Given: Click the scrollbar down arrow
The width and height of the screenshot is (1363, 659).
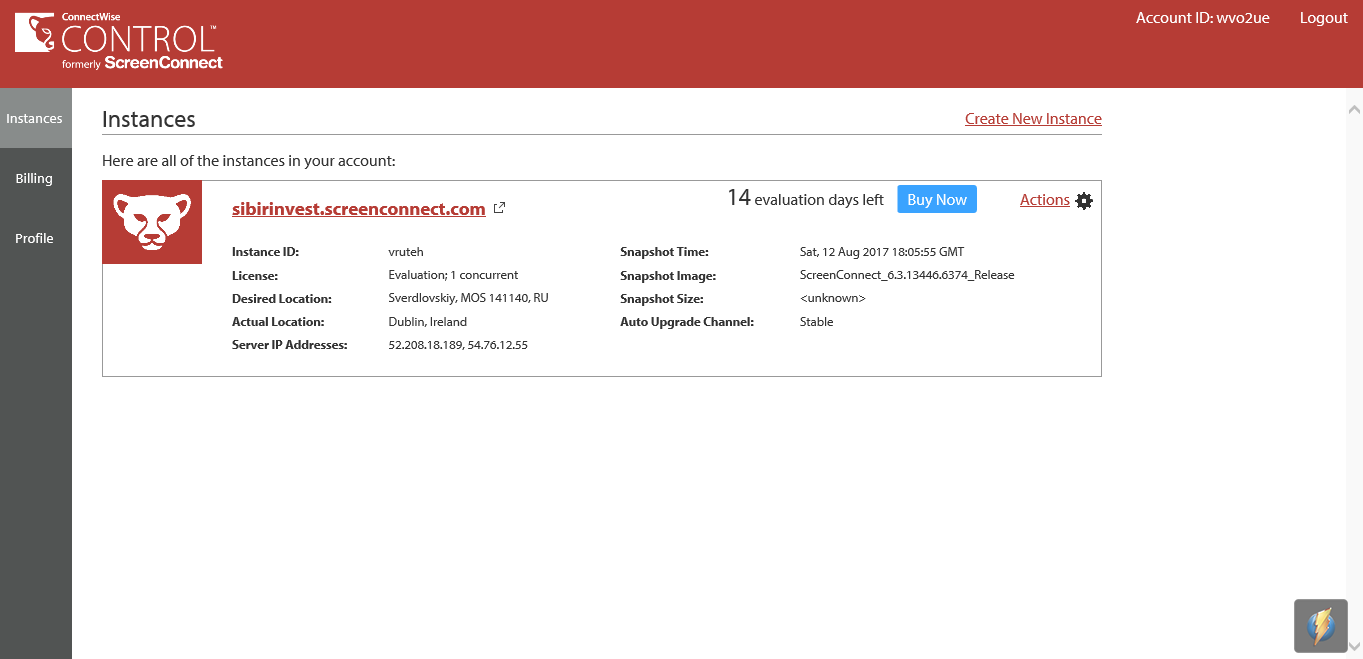Looking at the screenshot, I should [x=1354, y=646].
